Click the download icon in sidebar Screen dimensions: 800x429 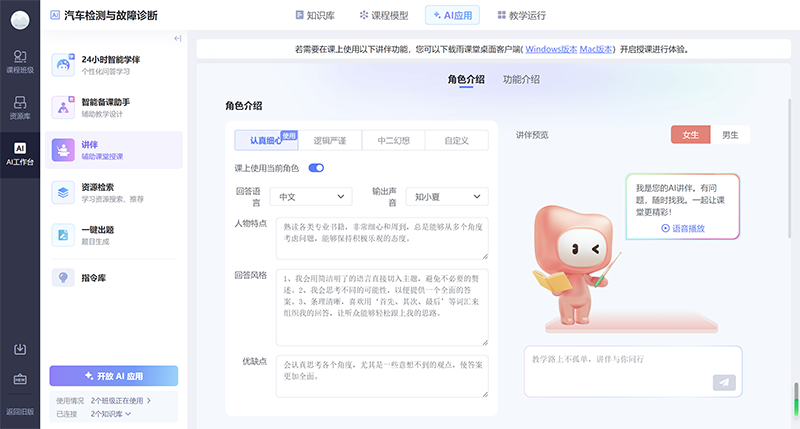point(20,349)
